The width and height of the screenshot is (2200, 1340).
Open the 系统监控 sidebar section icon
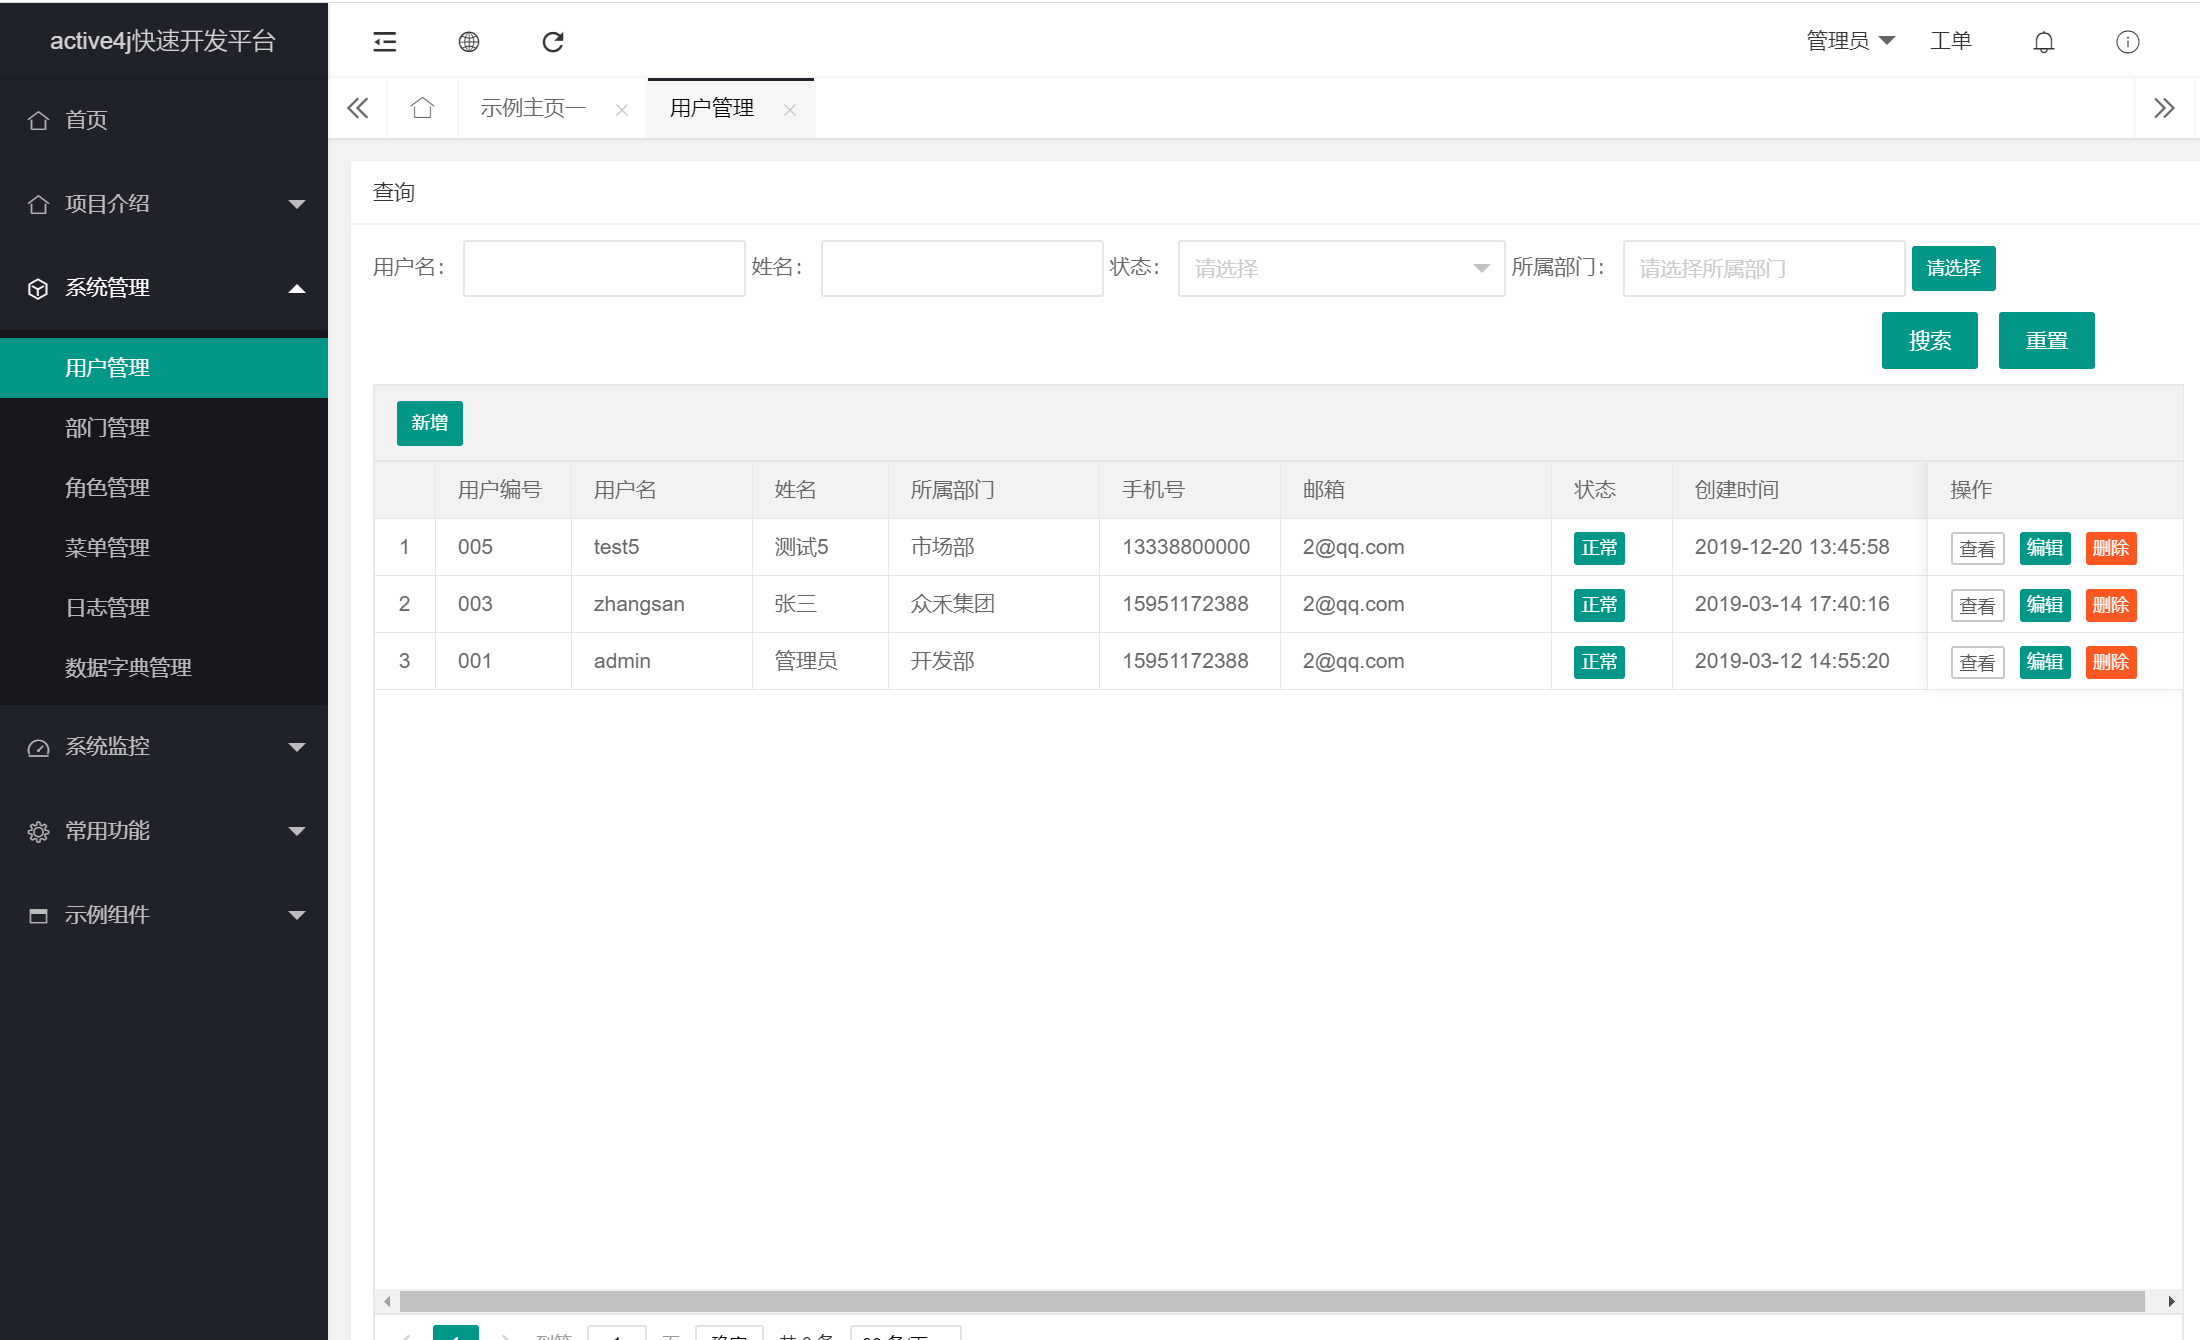pyautogui.click(x=37, y=746)
